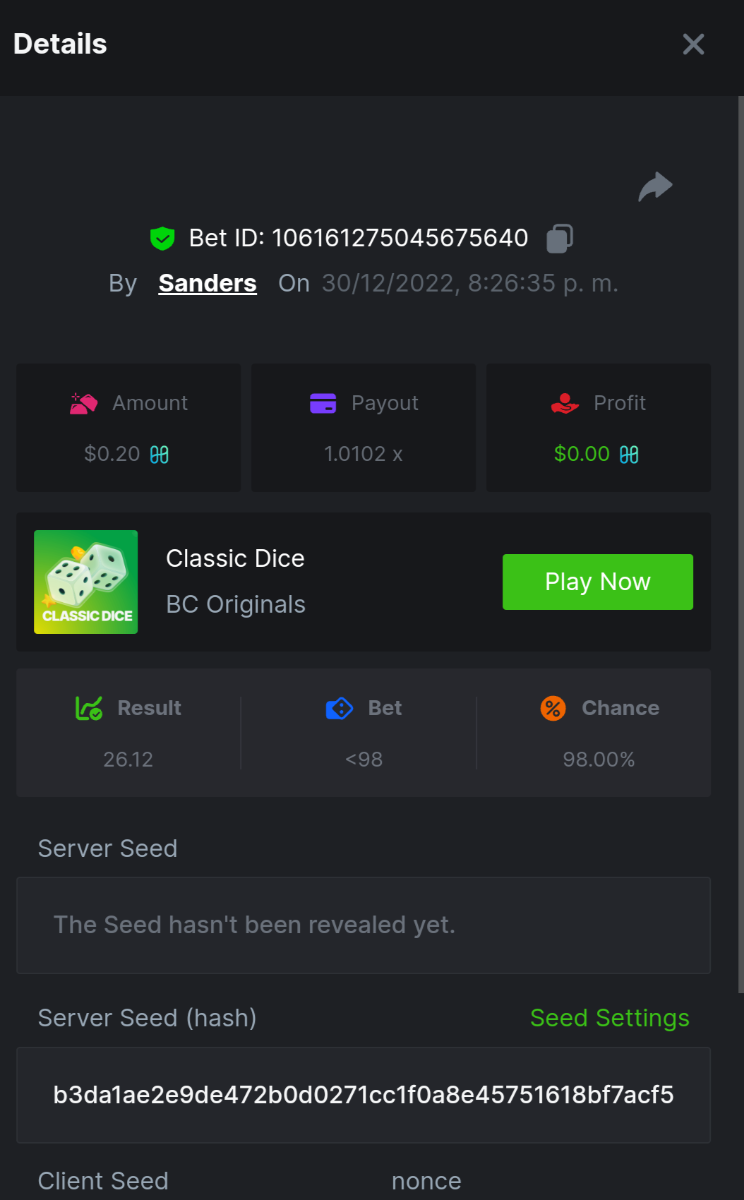Copy the Bet ID using copy icon

(x=559, y=239)
